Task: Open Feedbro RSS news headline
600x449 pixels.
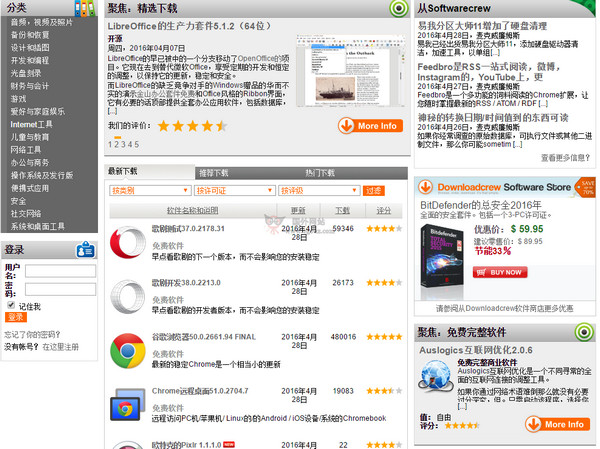Action: [x=489, y=72]
